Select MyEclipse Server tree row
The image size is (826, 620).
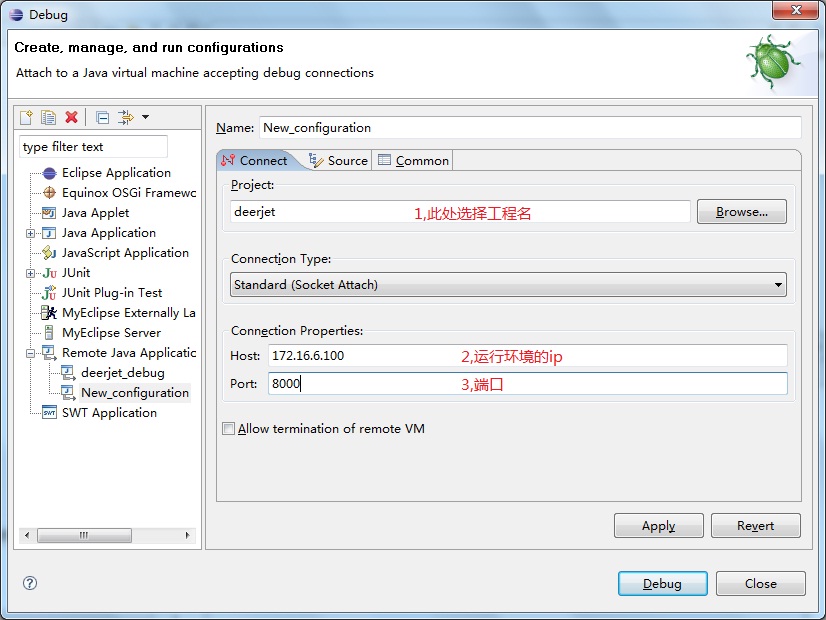click(111, 333)
